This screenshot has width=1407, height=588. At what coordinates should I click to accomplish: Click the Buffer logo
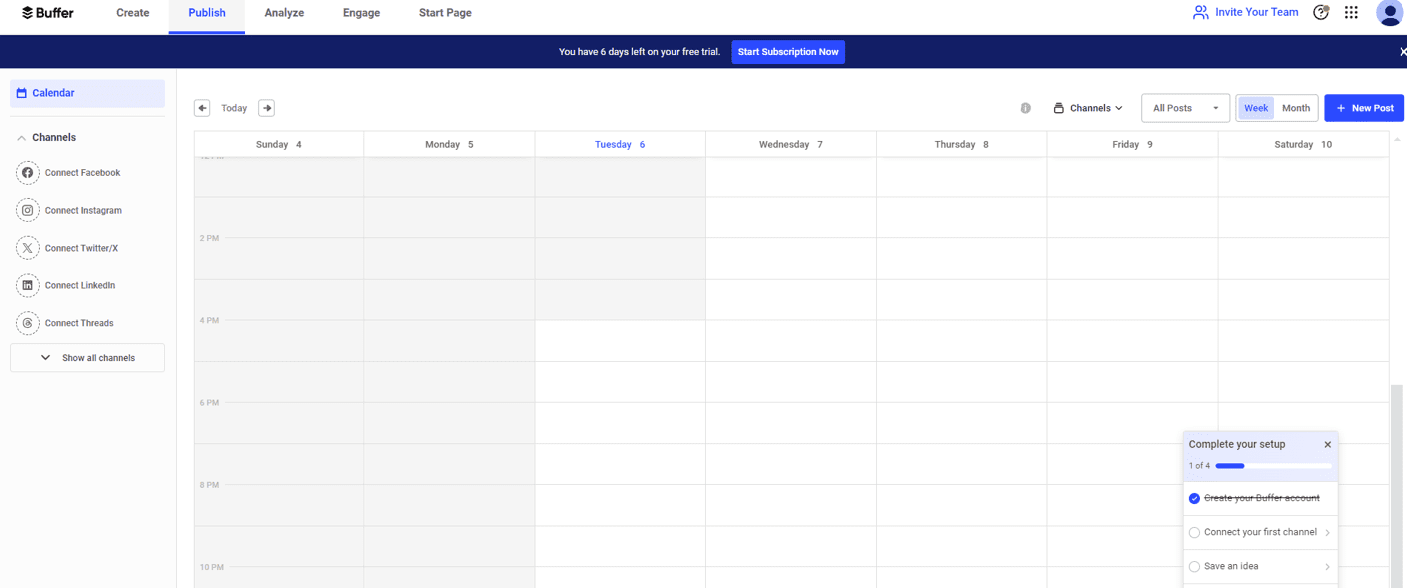[x=48, y=13]
